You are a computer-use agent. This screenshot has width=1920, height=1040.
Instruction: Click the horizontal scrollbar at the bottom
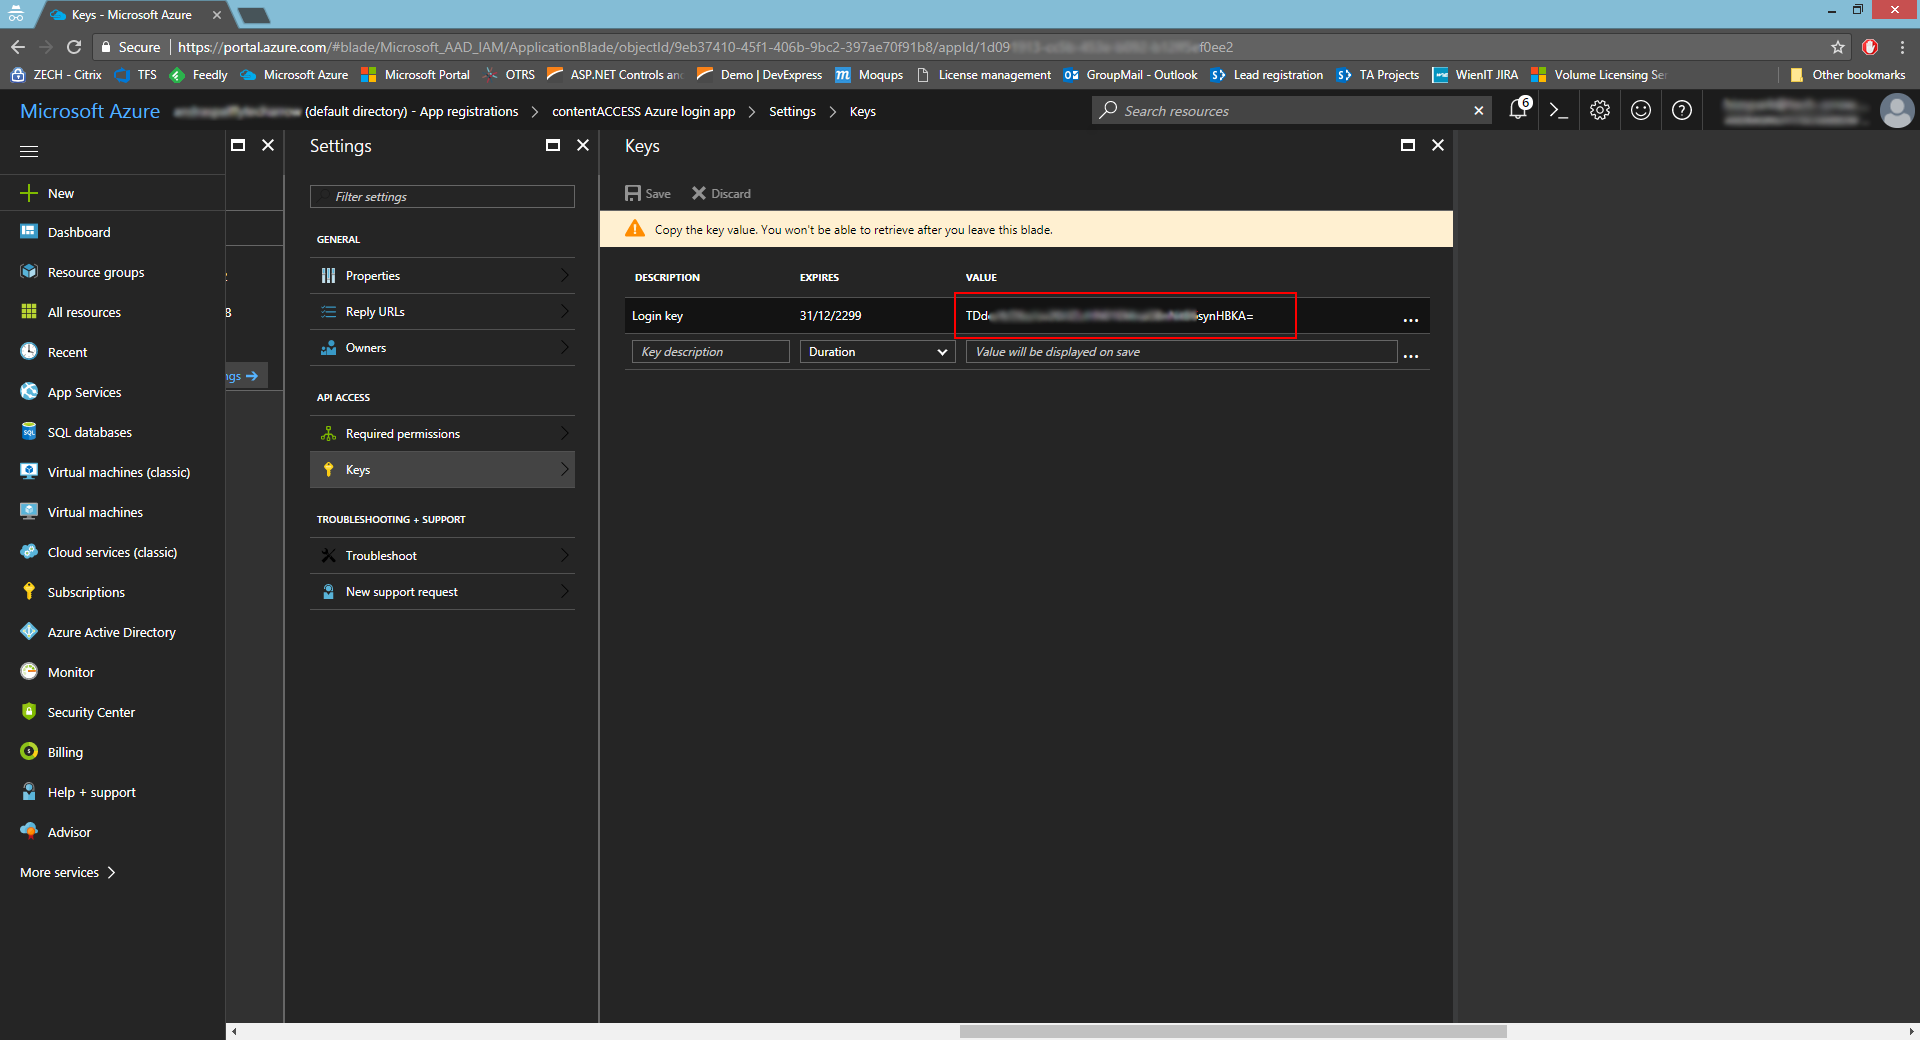pos(1232,1031)
